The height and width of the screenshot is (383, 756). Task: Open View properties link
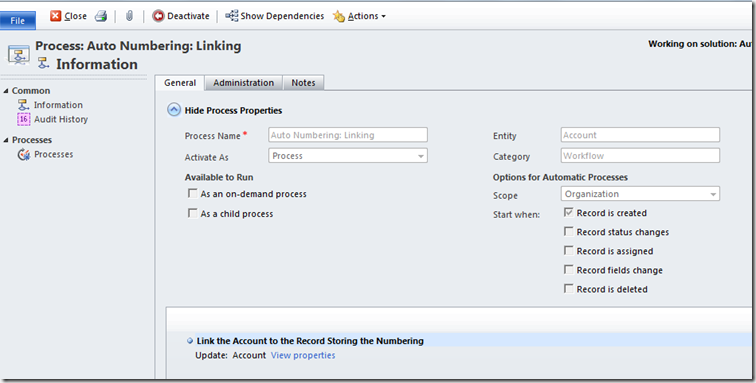tap(303, 356)
